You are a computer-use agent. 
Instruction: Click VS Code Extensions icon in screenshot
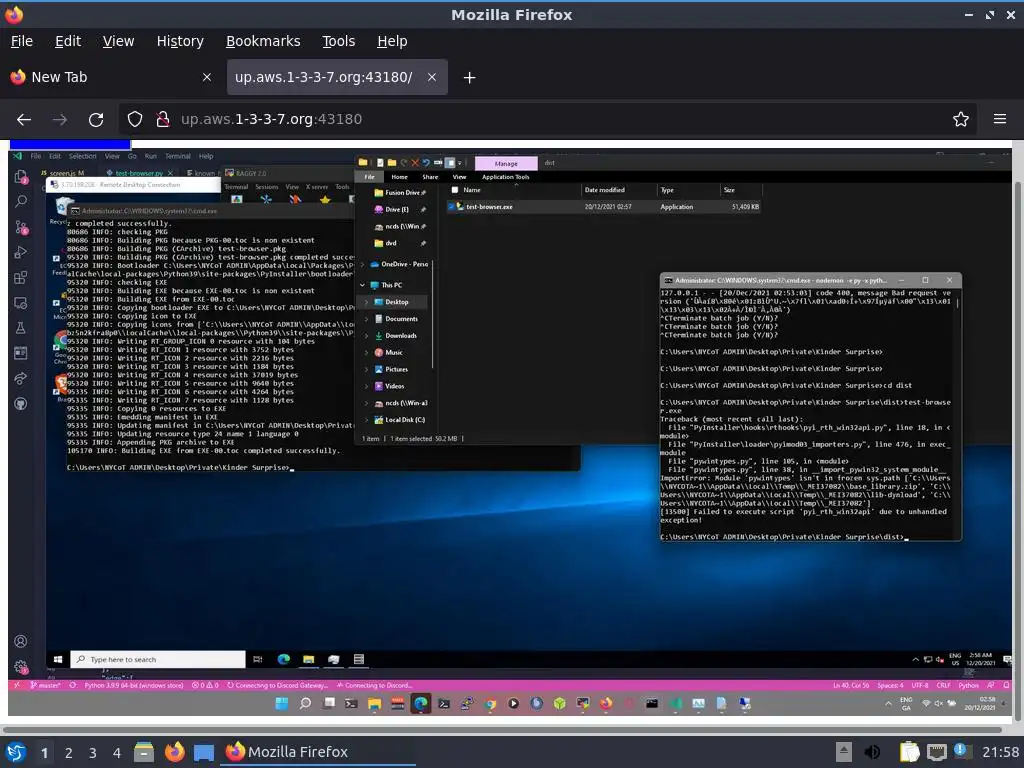[x=21, y=278]
